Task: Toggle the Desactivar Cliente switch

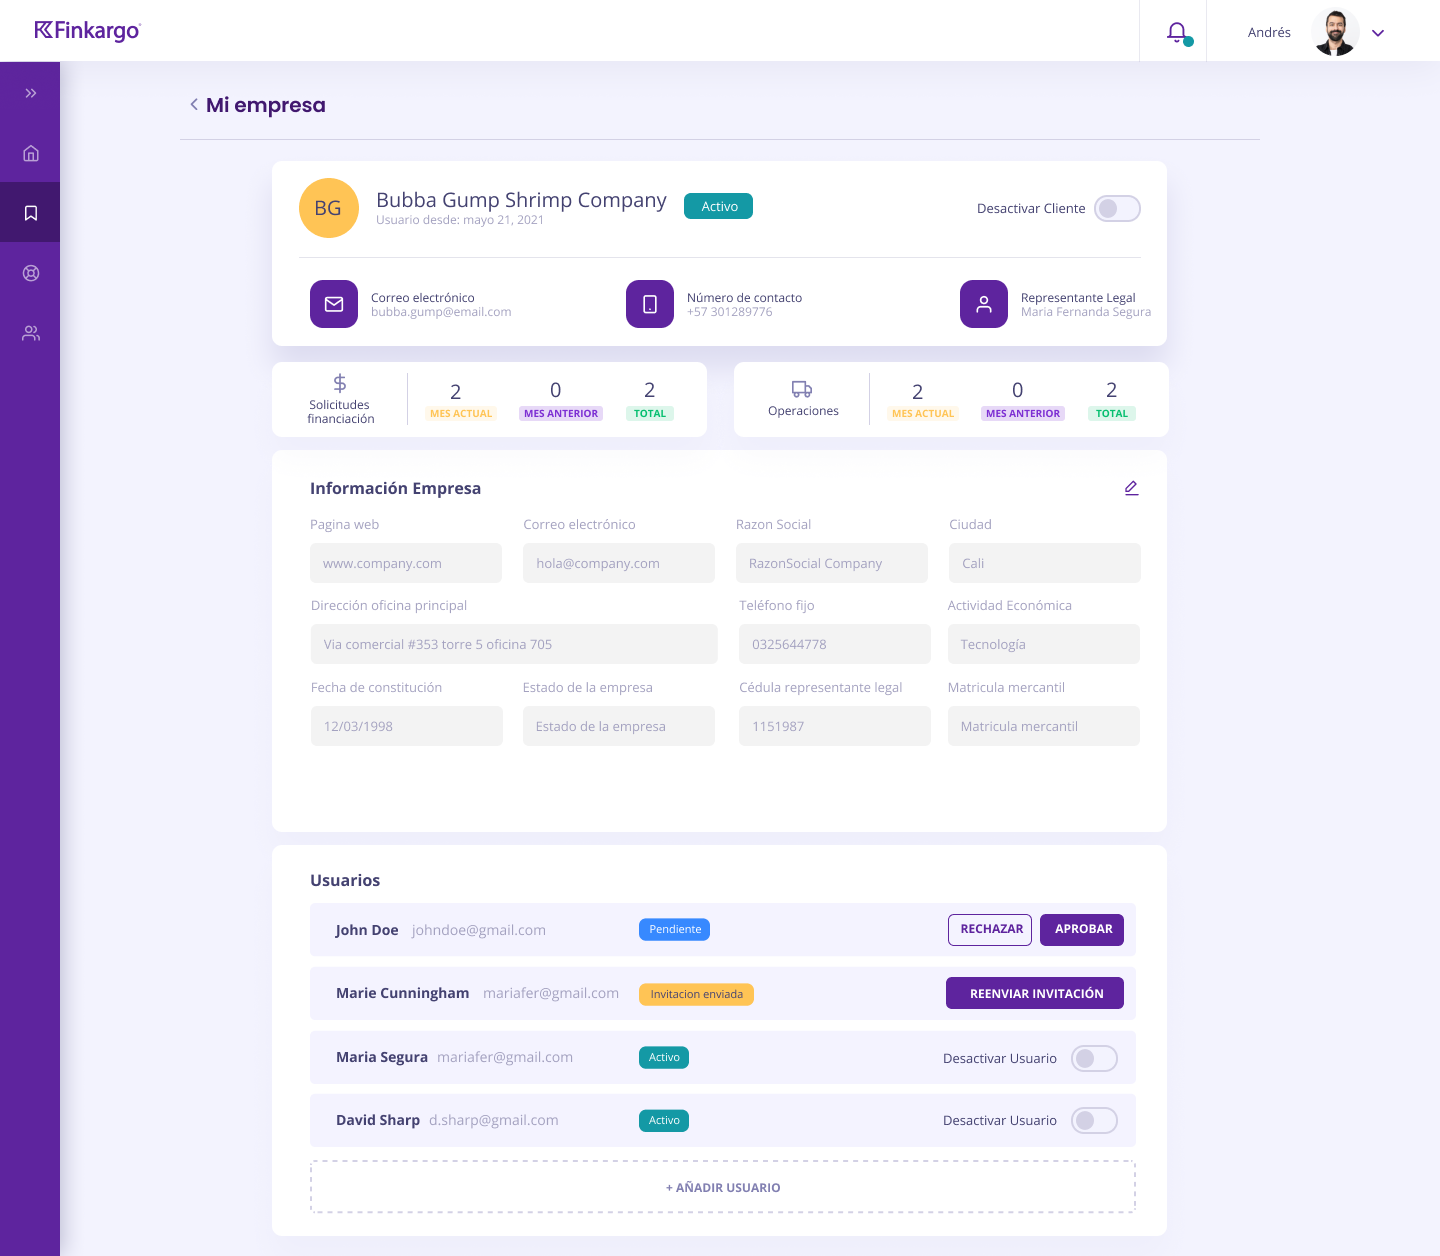Action: pos(1117,208)
